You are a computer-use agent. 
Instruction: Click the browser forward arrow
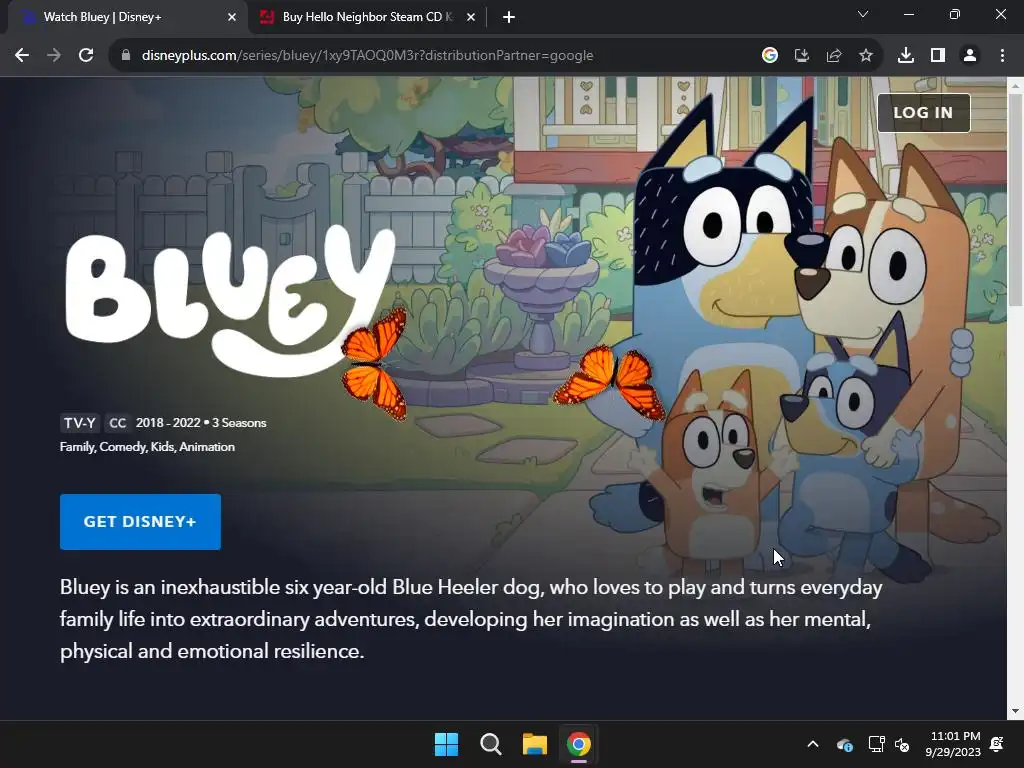point(54,56)
